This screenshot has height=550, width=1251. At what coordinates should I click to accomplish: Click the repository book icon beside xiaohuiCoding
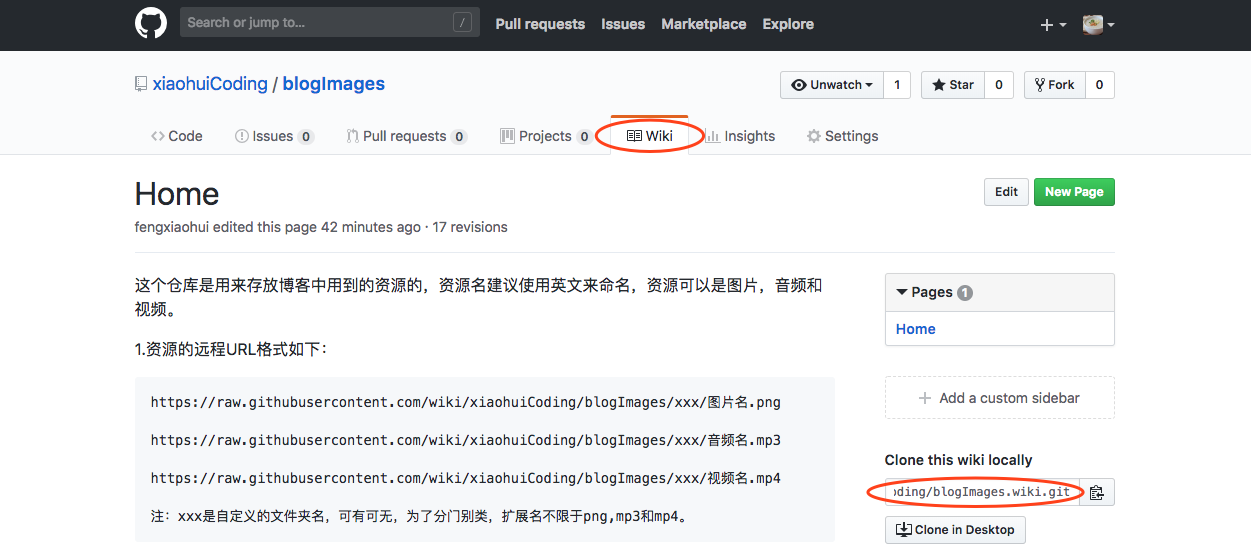coord(141,84)
